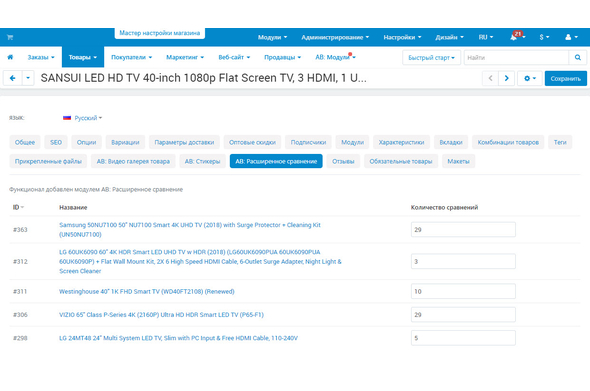Open the LG 60UK6090 product link
Screen dimensions: 590x391
[x=200, y=262]
